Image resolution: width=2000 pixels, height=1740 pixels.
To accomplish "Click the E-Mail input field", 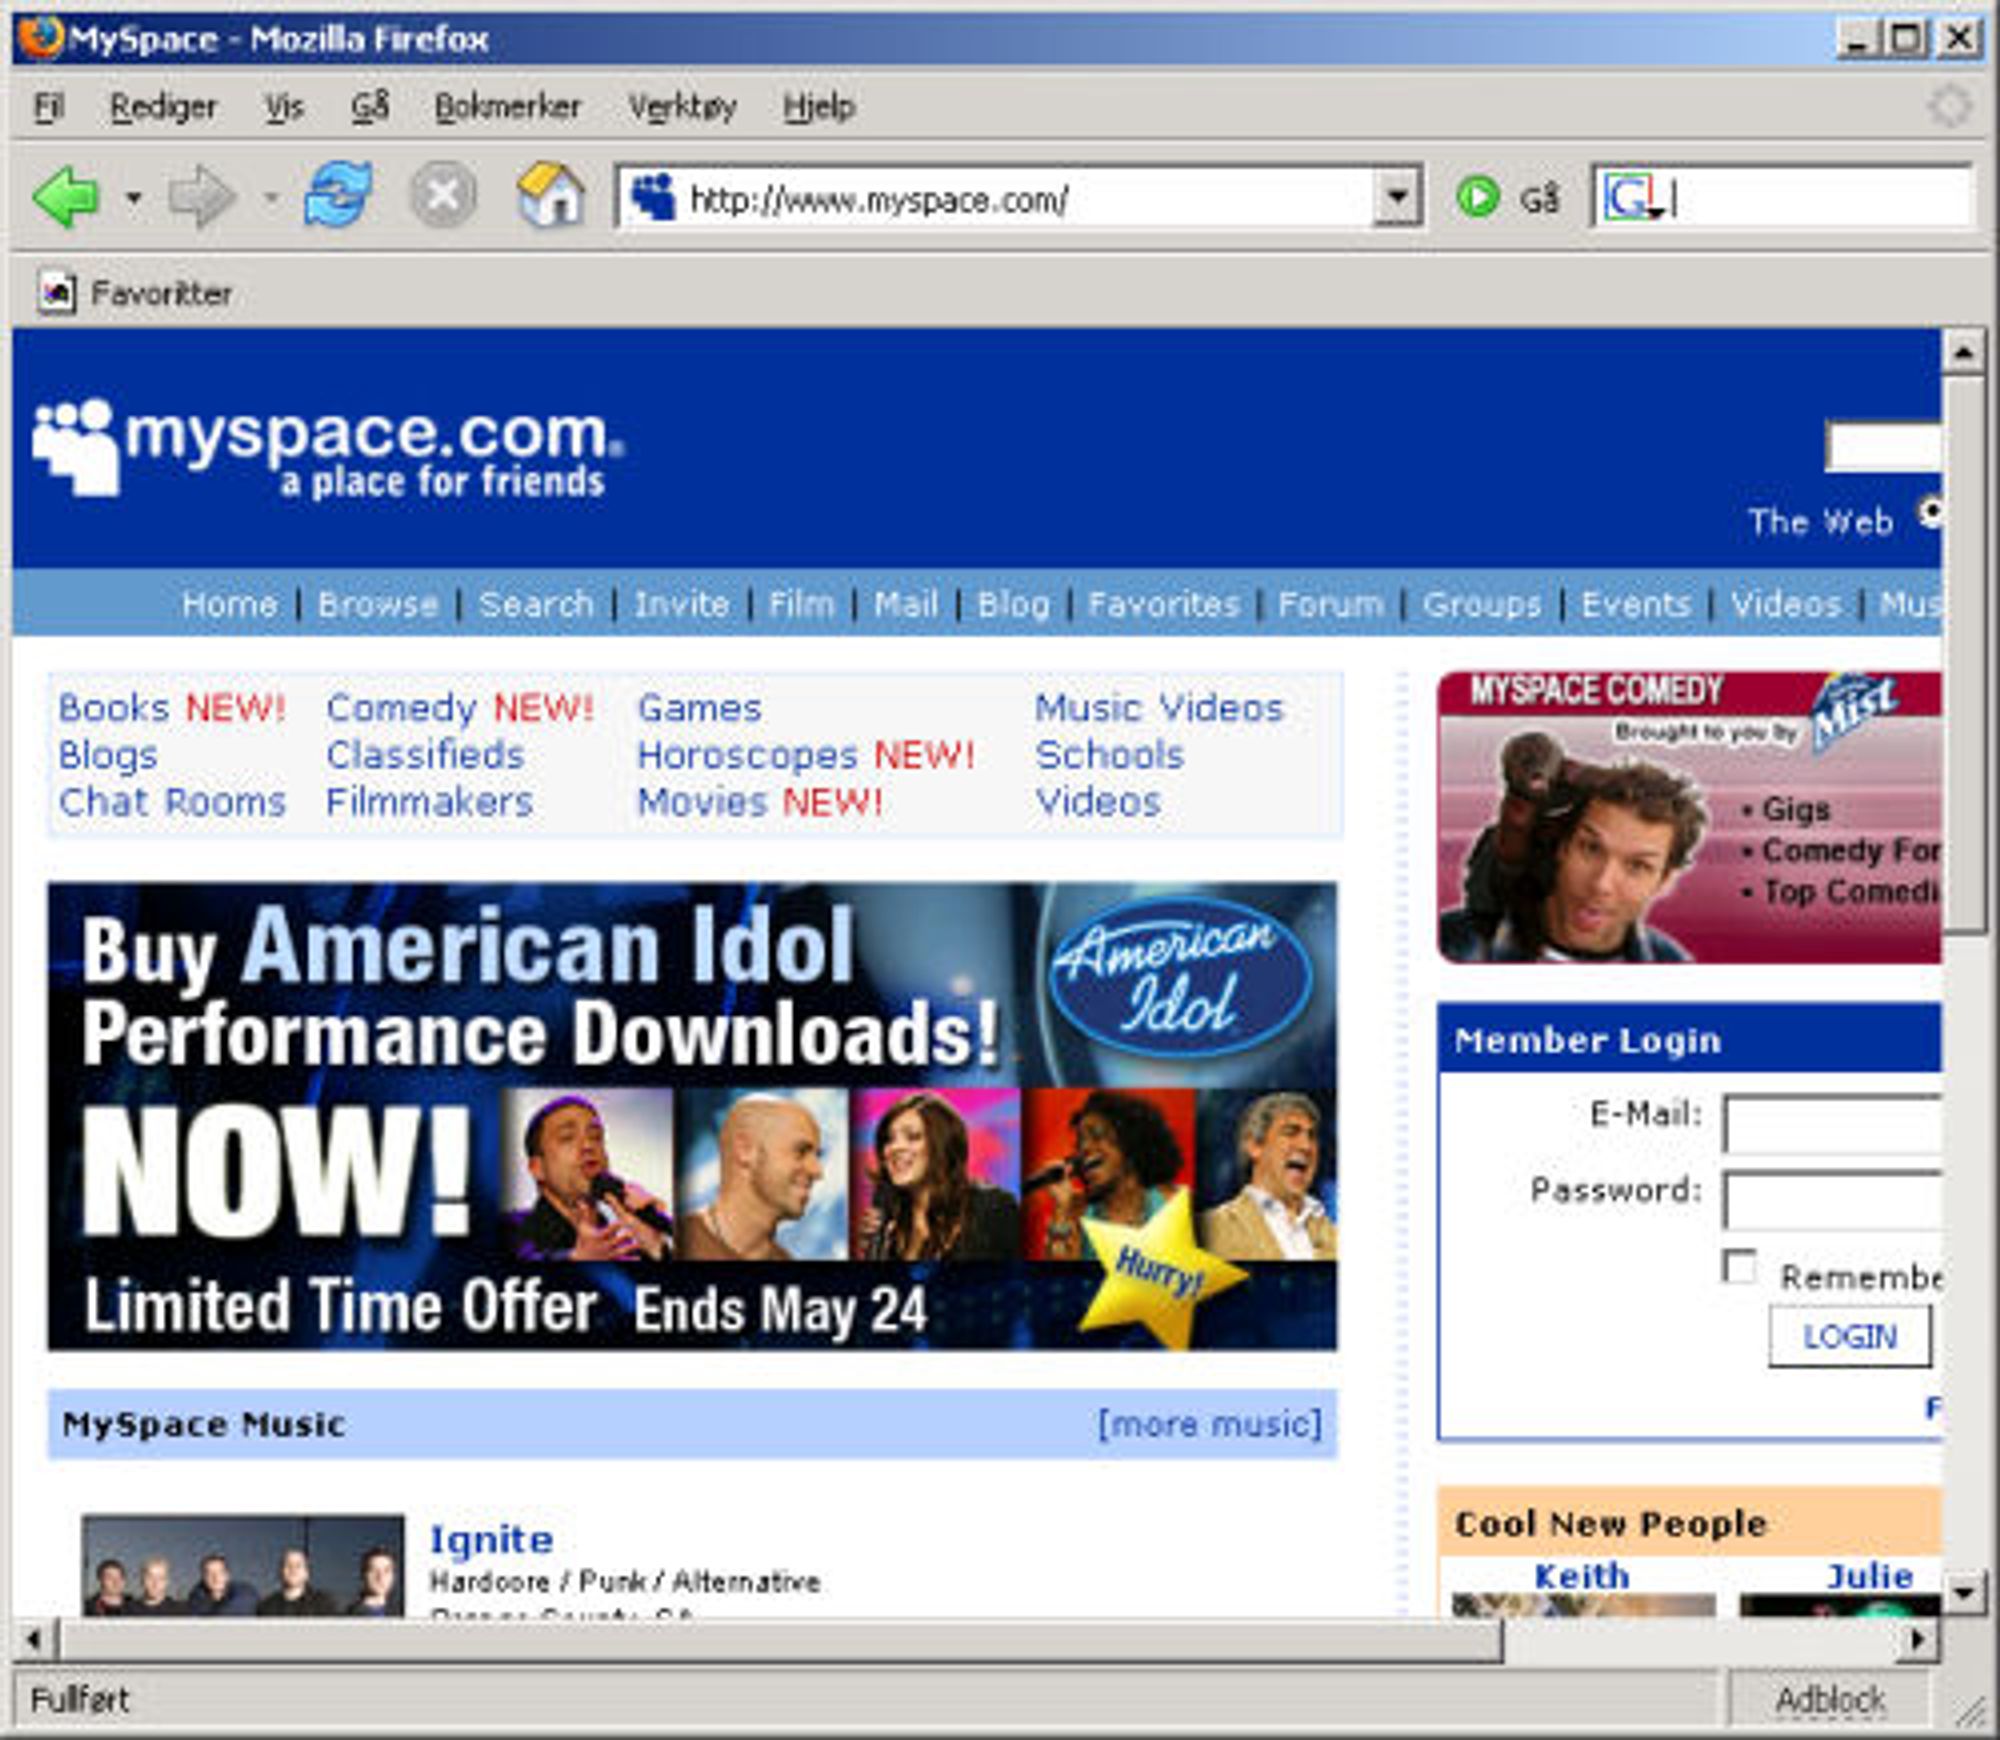I will [1832, 1124].
